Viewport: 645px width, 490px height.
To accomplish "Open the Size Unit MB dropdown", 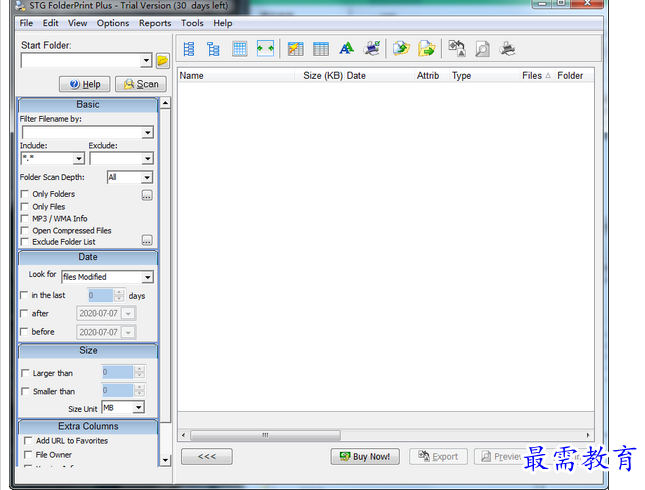I will 139,408.
